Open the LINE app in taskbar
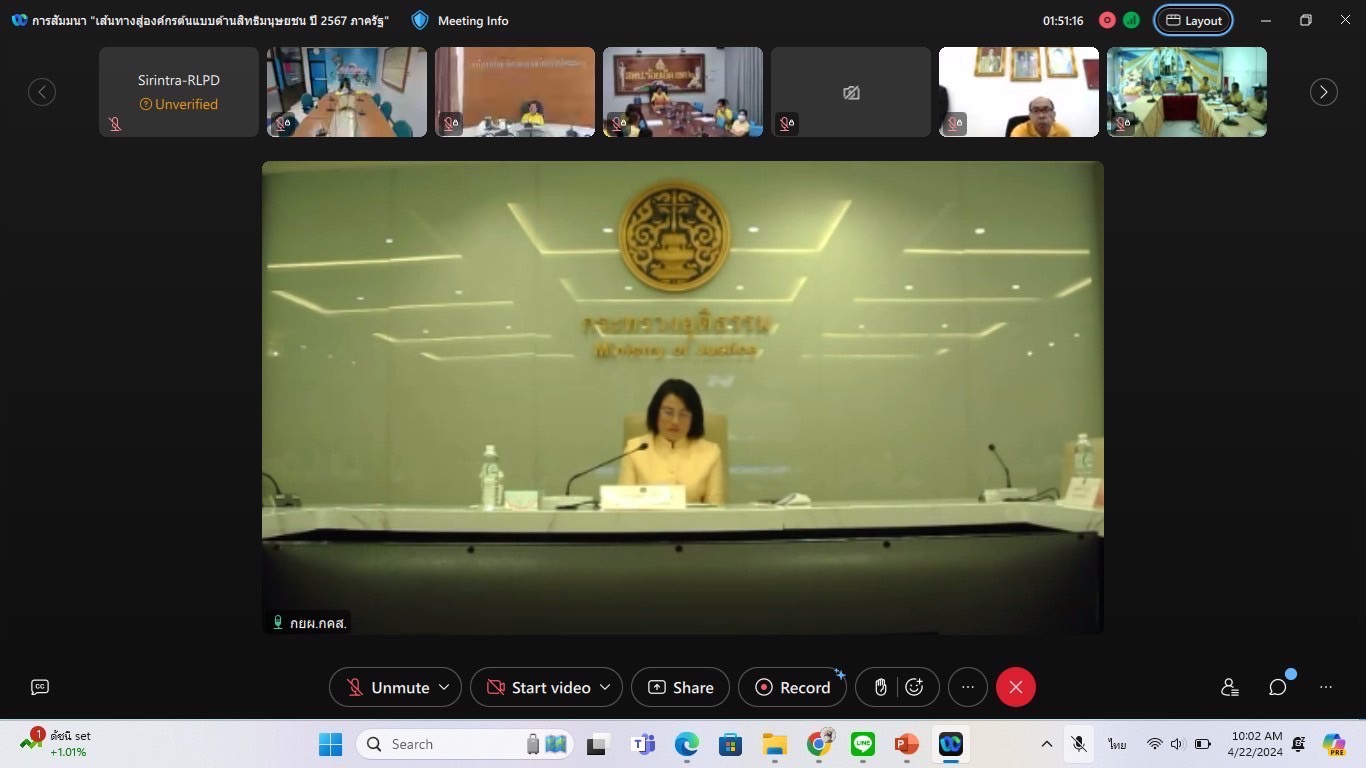The width and height of the screenshot is (1366, 768). (x=863, y=744)
